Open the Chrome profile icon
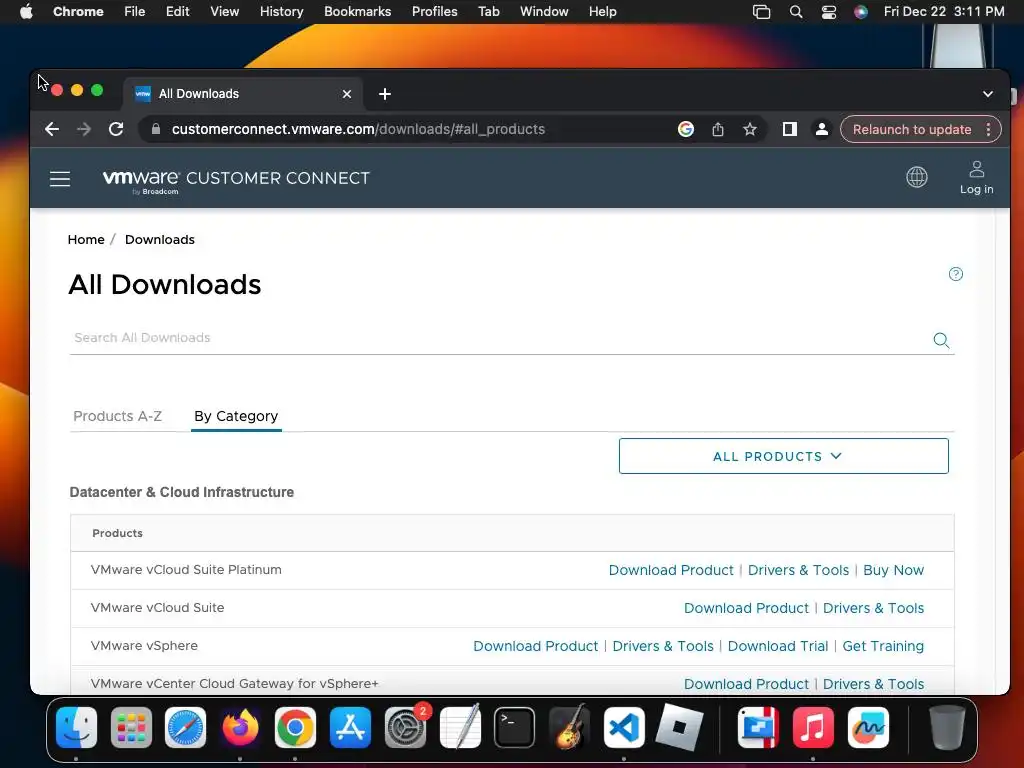The height and width of the screenshot is (768, 1024). [x=821, y=129]
